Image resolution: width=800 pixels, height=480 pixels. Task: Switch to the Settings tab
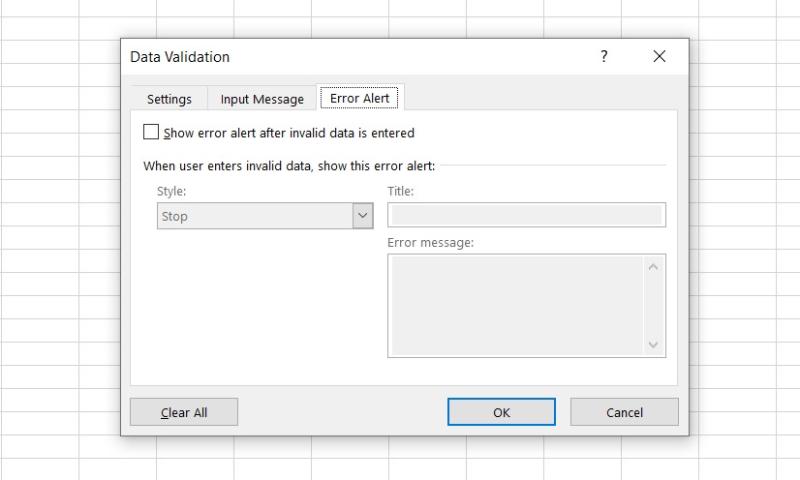(x=169, y=99)
